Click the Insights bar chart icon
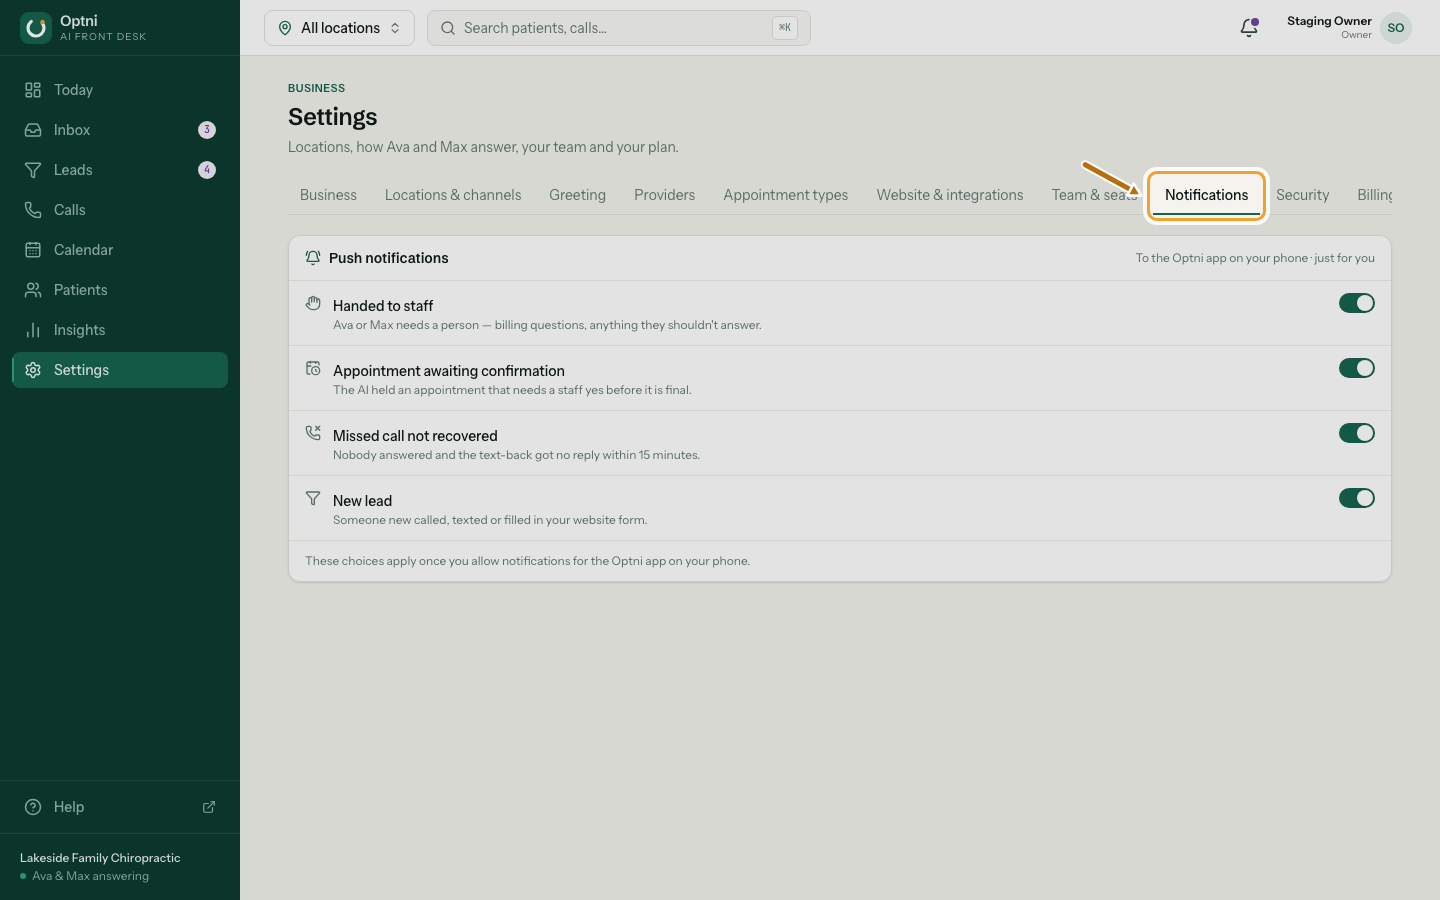 [x=33, y=330]
